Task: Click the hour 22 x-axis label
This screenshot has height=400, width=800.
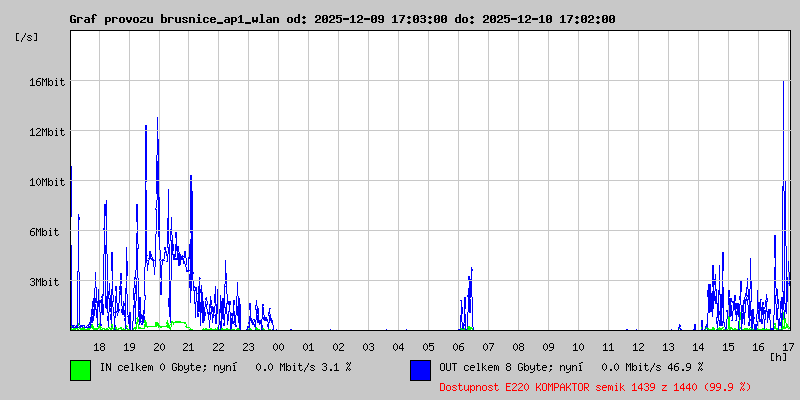Action: tap(219, 347)
